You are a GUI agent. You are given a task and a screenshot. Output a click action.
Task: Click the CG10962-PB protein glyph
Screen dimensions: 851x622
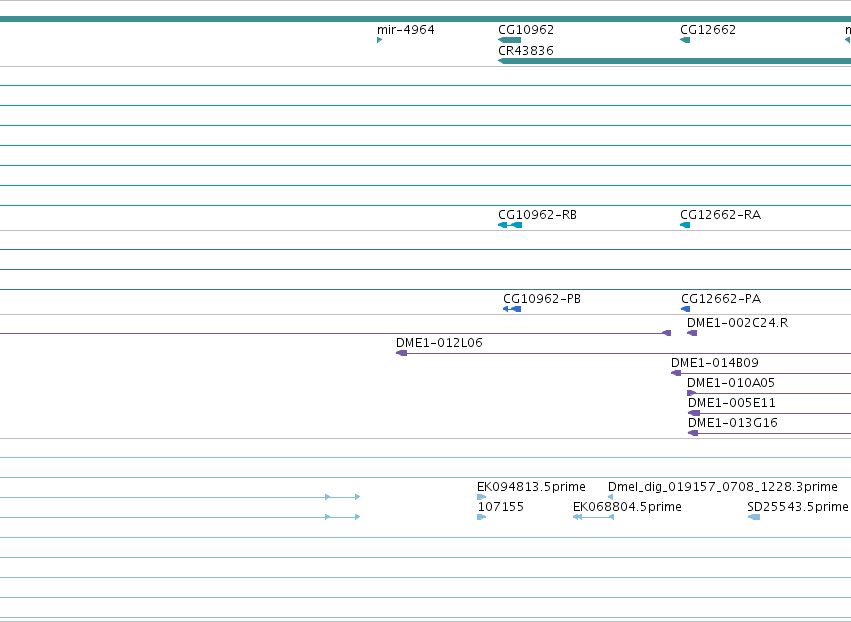pyautogui.click(x=512, y=309)
